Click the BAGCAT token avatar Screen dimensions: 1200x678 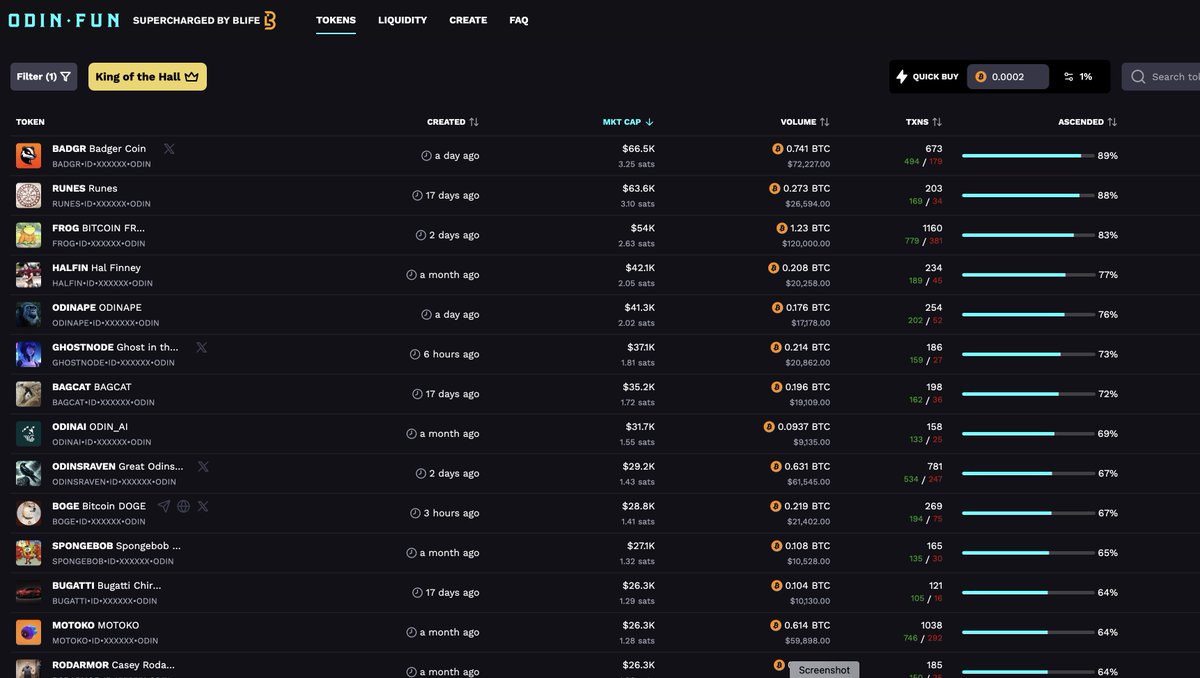(x=28, y=394)
